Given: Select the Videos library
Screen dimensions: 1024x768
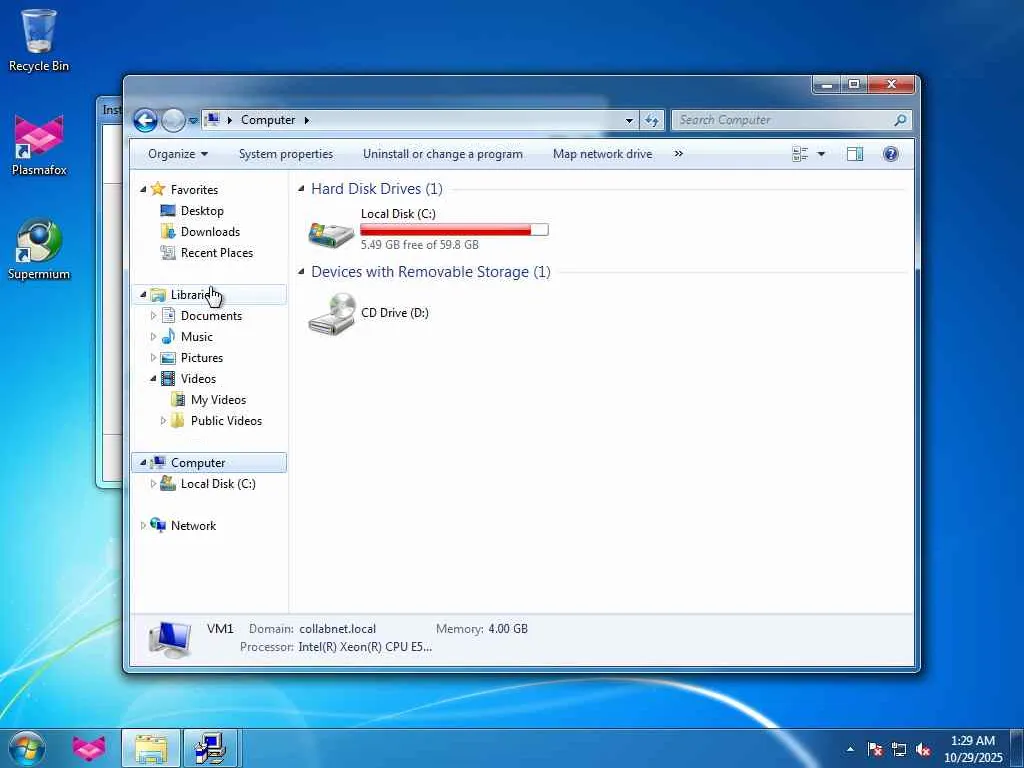Looking at the screenshot, I should 198,379.
